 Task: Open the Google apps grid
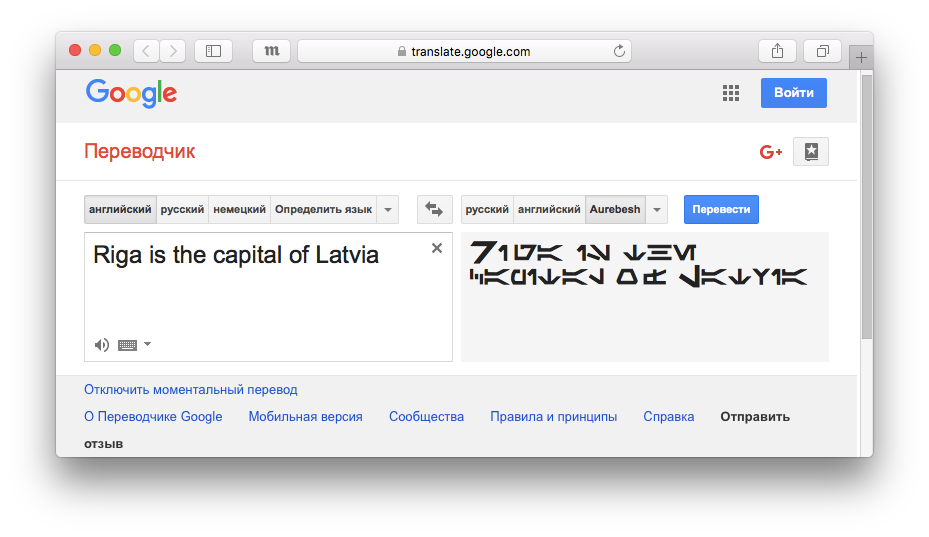pyautogui.click(x=731, y=93)
